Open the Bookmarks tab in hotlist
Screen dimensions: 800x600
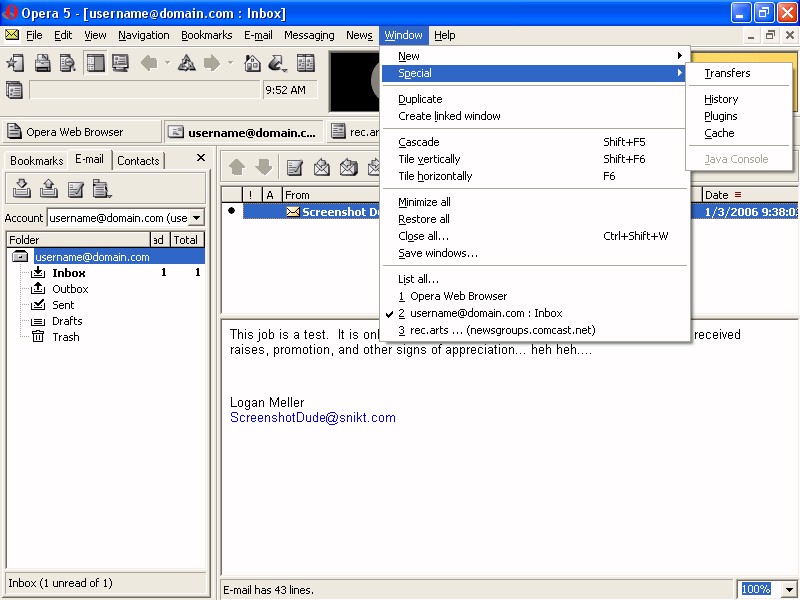(x=36, y=161)
